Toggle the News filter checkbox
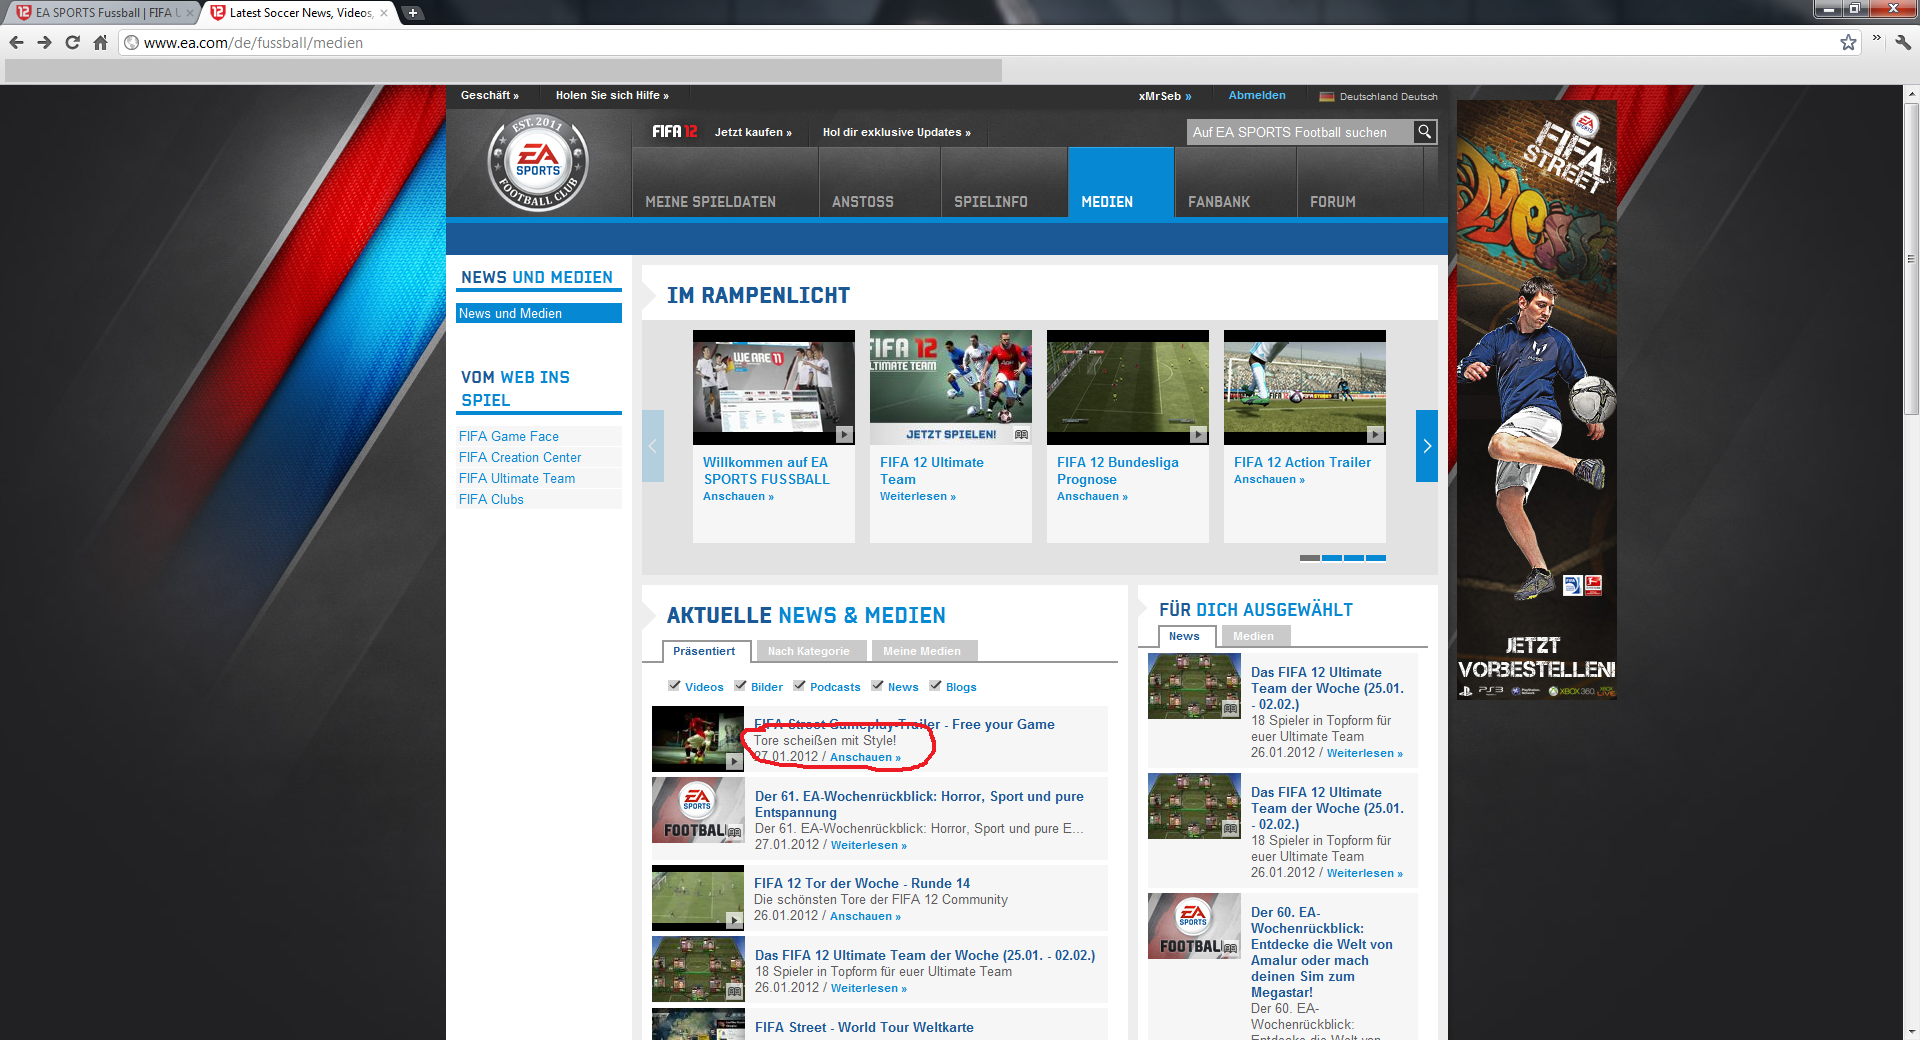 point(877,686)
